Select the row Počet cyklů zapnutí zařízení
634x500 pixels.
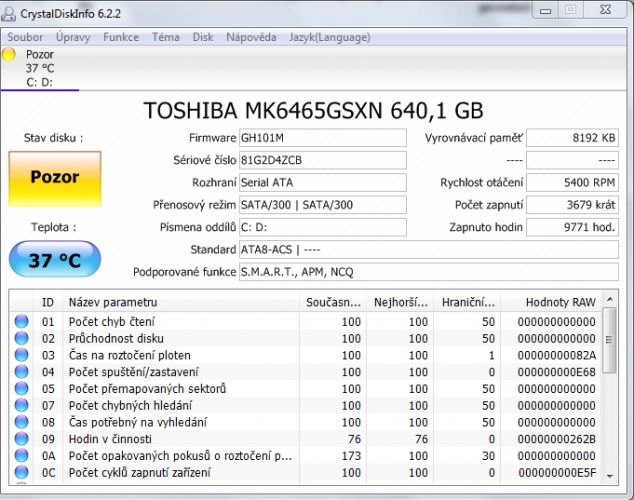coord(305,473)
